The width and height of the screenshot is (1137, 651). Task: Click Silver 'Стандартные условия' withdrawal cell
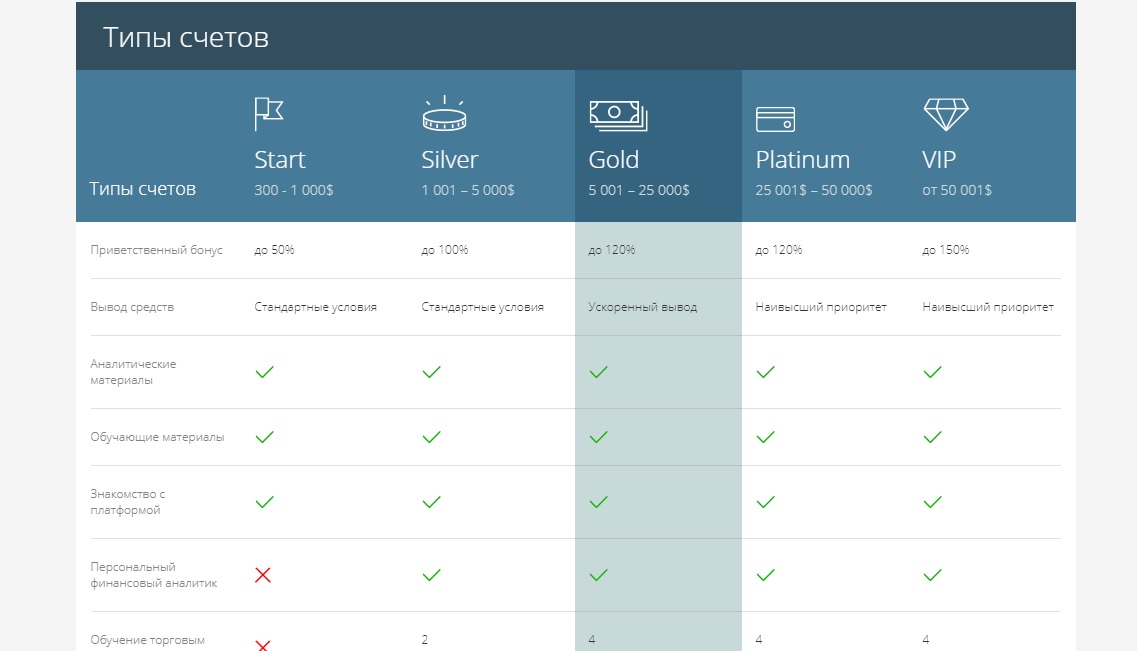tap(482, 307)
